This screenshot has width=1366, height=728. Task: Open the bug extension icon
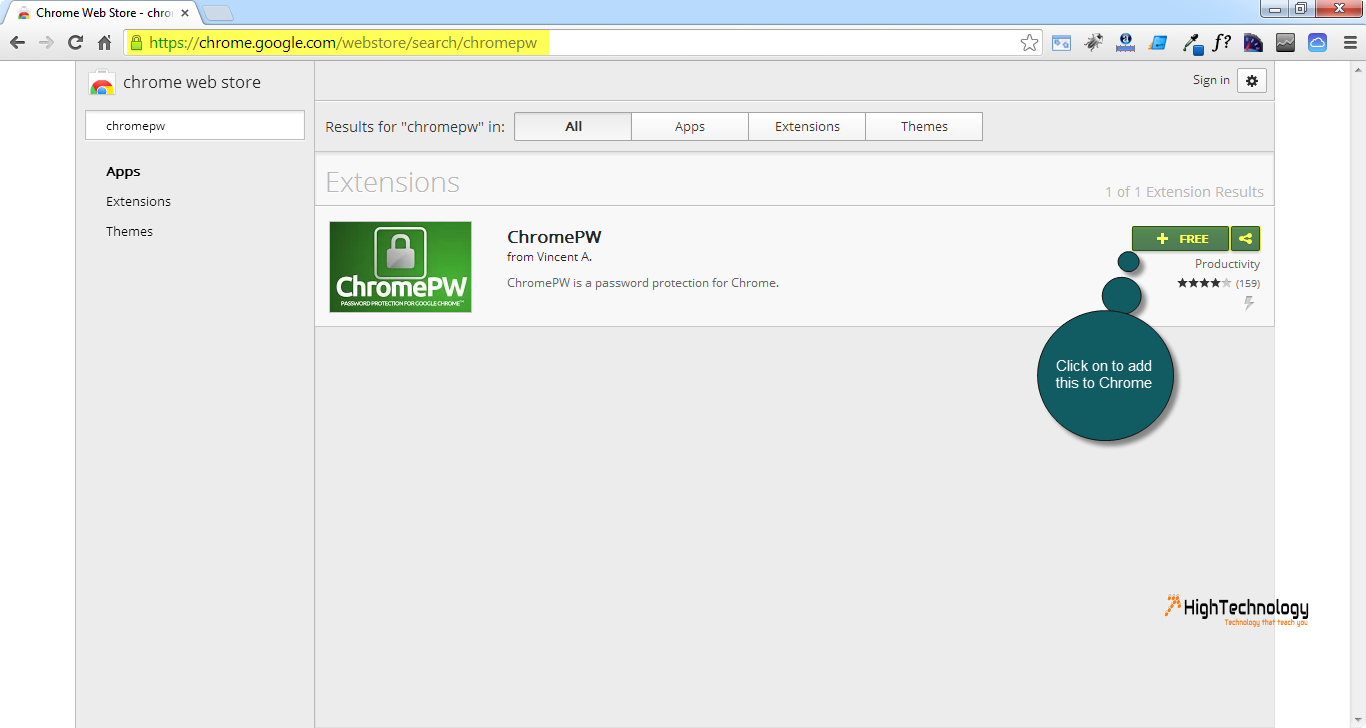(1094, 43)
